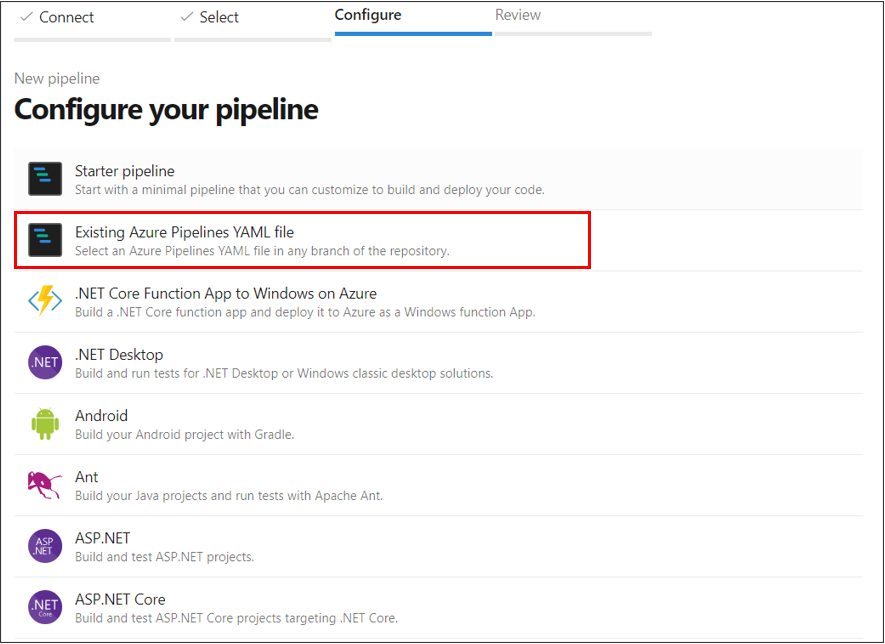The image size is (885, 644).
Task: Click the Apache Ant icon
Action: click(x=45, y=485)
